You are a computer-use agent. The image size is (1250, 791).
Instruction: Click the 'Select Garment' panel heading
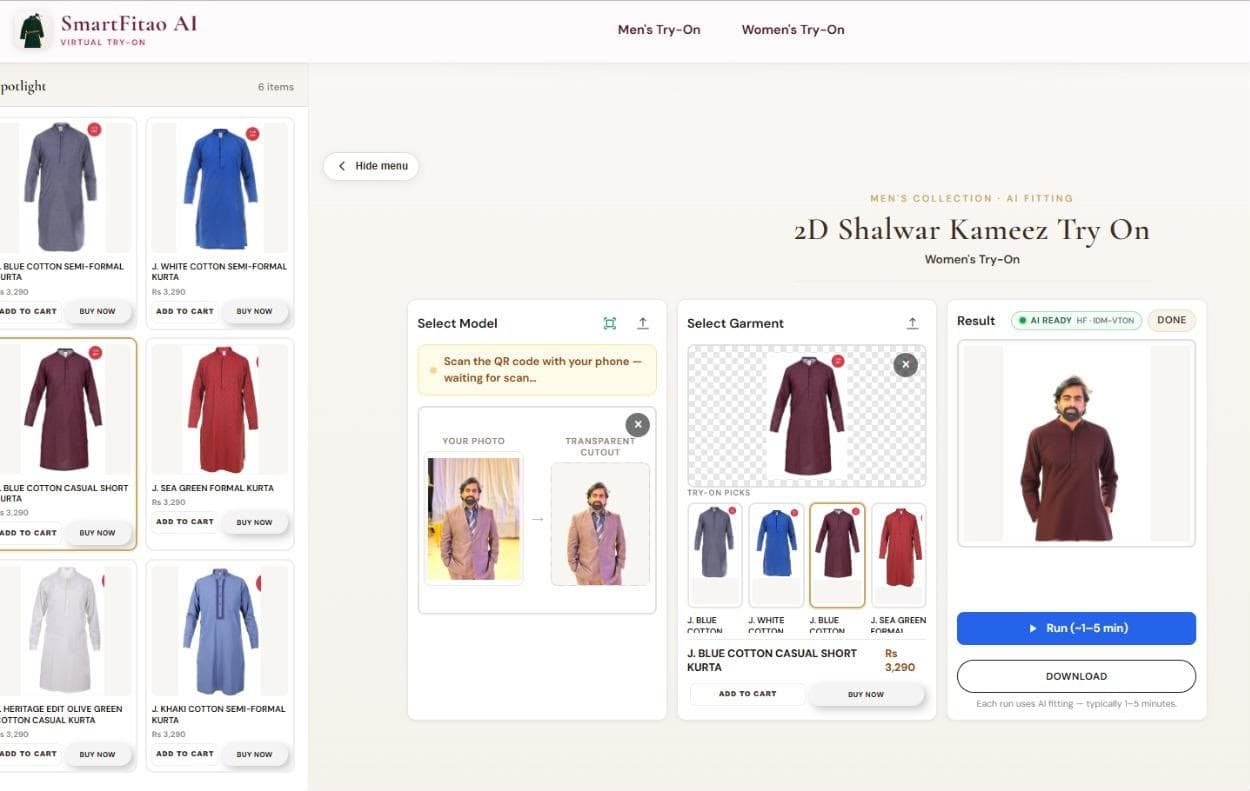click(x=735, y=323)
